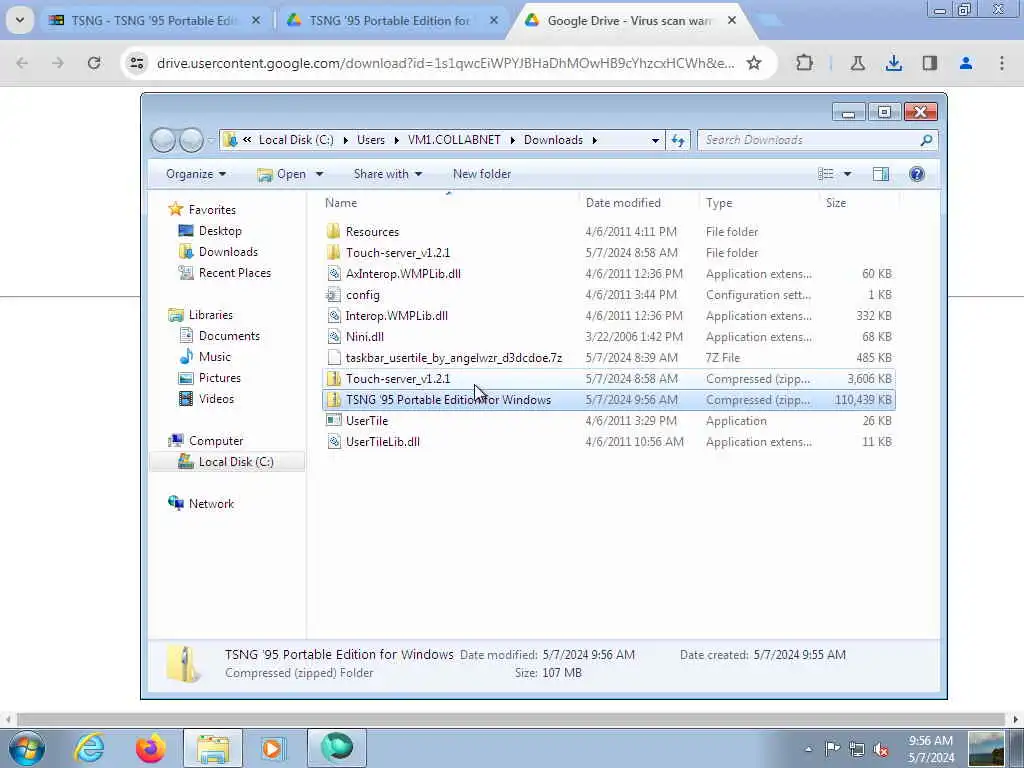Open Documents library in sidebar
1024x768 pixels.
point(229,336)
